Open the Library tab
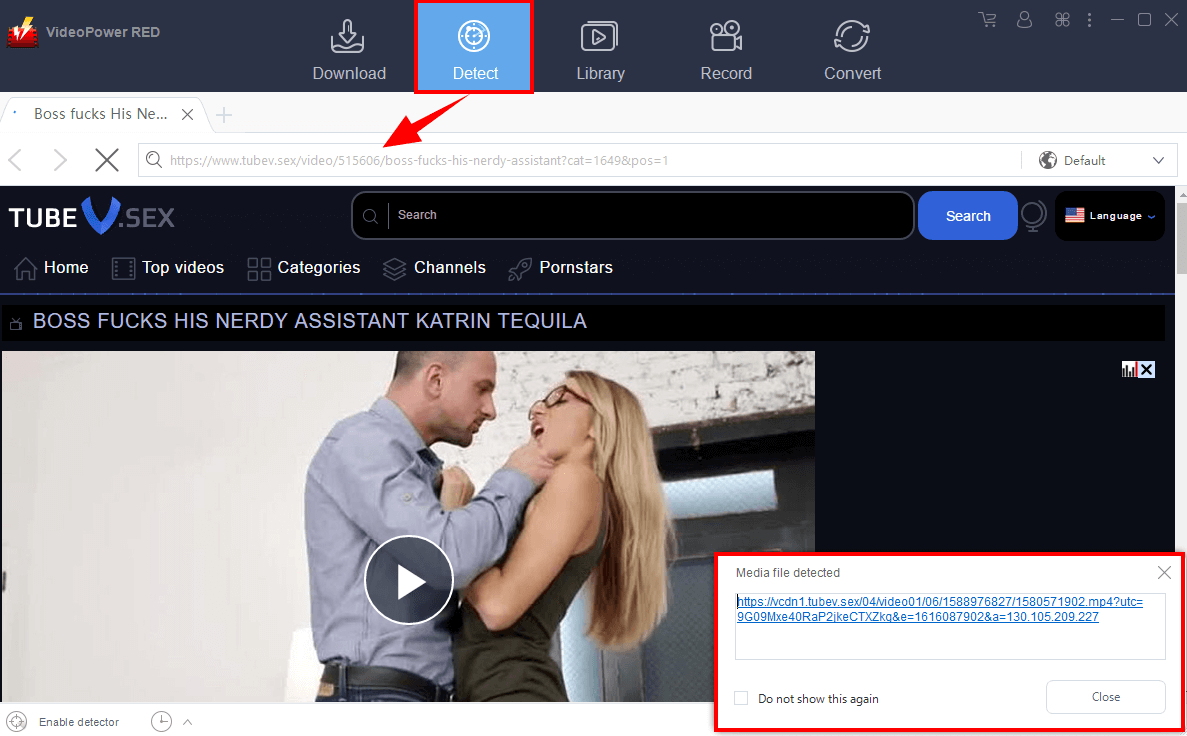The image size is (1187, 736). [x=600, y=50]
